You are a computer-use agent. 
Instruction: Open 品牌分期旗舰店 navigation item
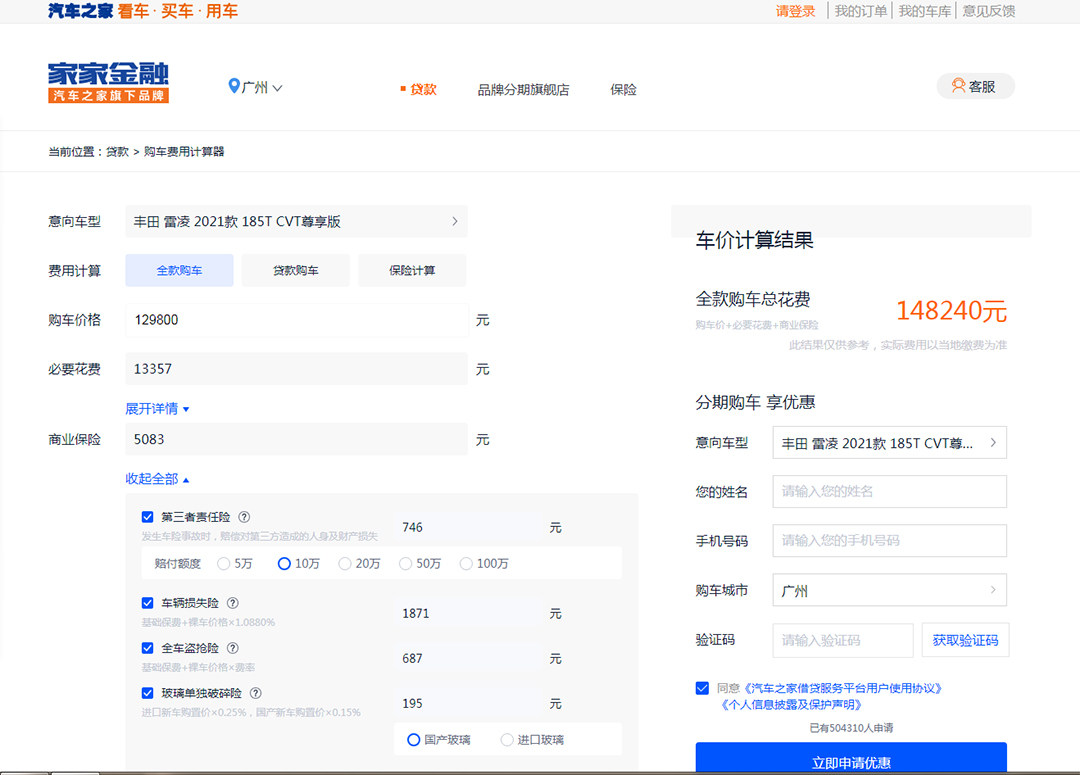pyautogui.click(x=523, y=90)
